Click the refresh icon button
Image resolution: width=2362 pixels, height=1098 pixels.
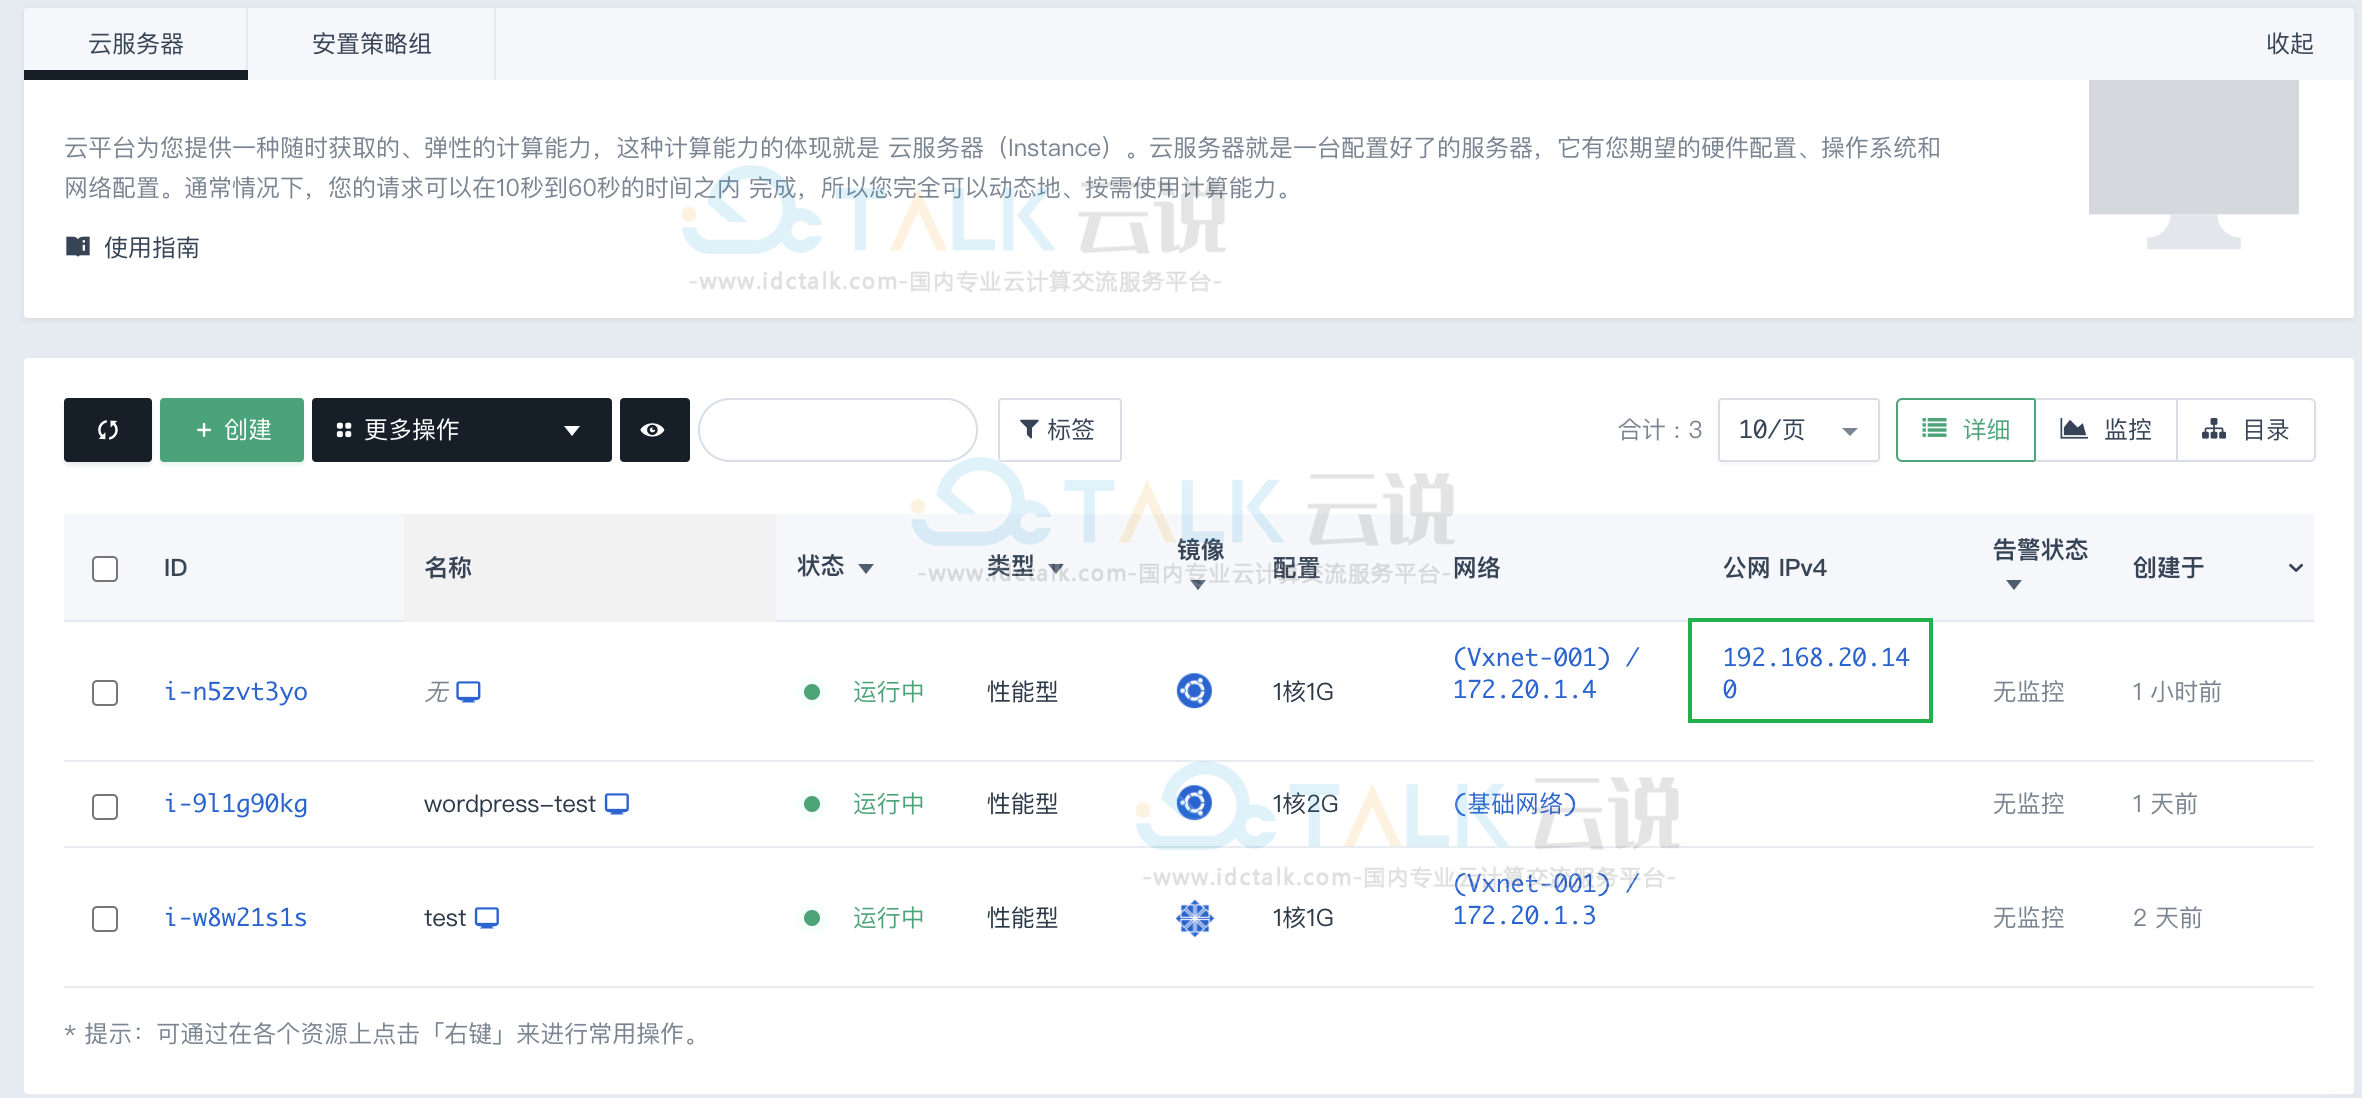[x=108, y=430]
